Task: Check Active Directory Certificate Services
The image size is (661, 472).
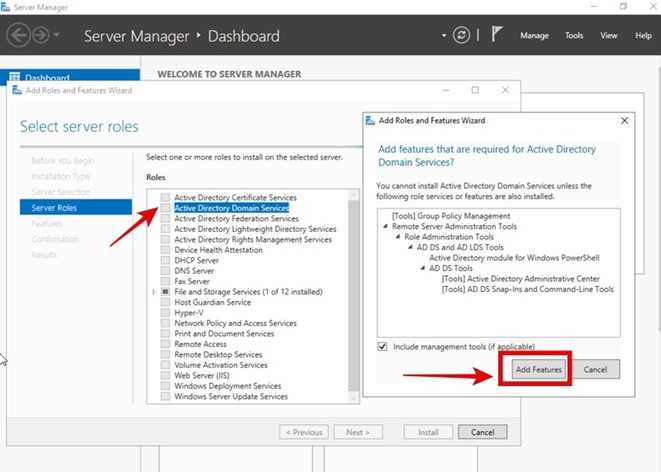Action: [165, 197]
